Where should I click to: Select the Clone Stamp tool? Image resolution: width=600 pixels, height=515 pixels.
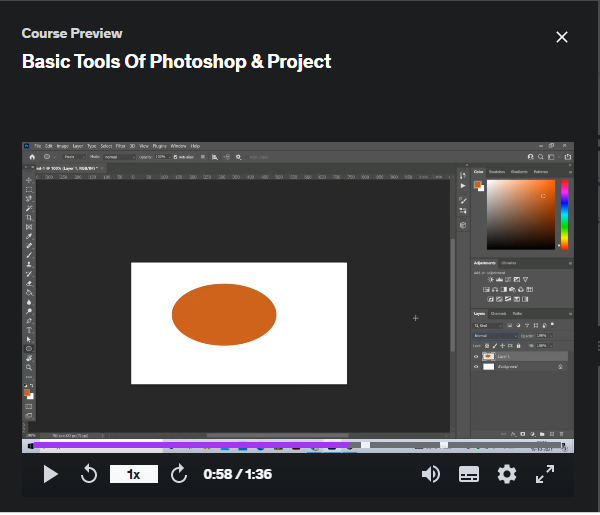pyautogui.click(x=29, y=264)
